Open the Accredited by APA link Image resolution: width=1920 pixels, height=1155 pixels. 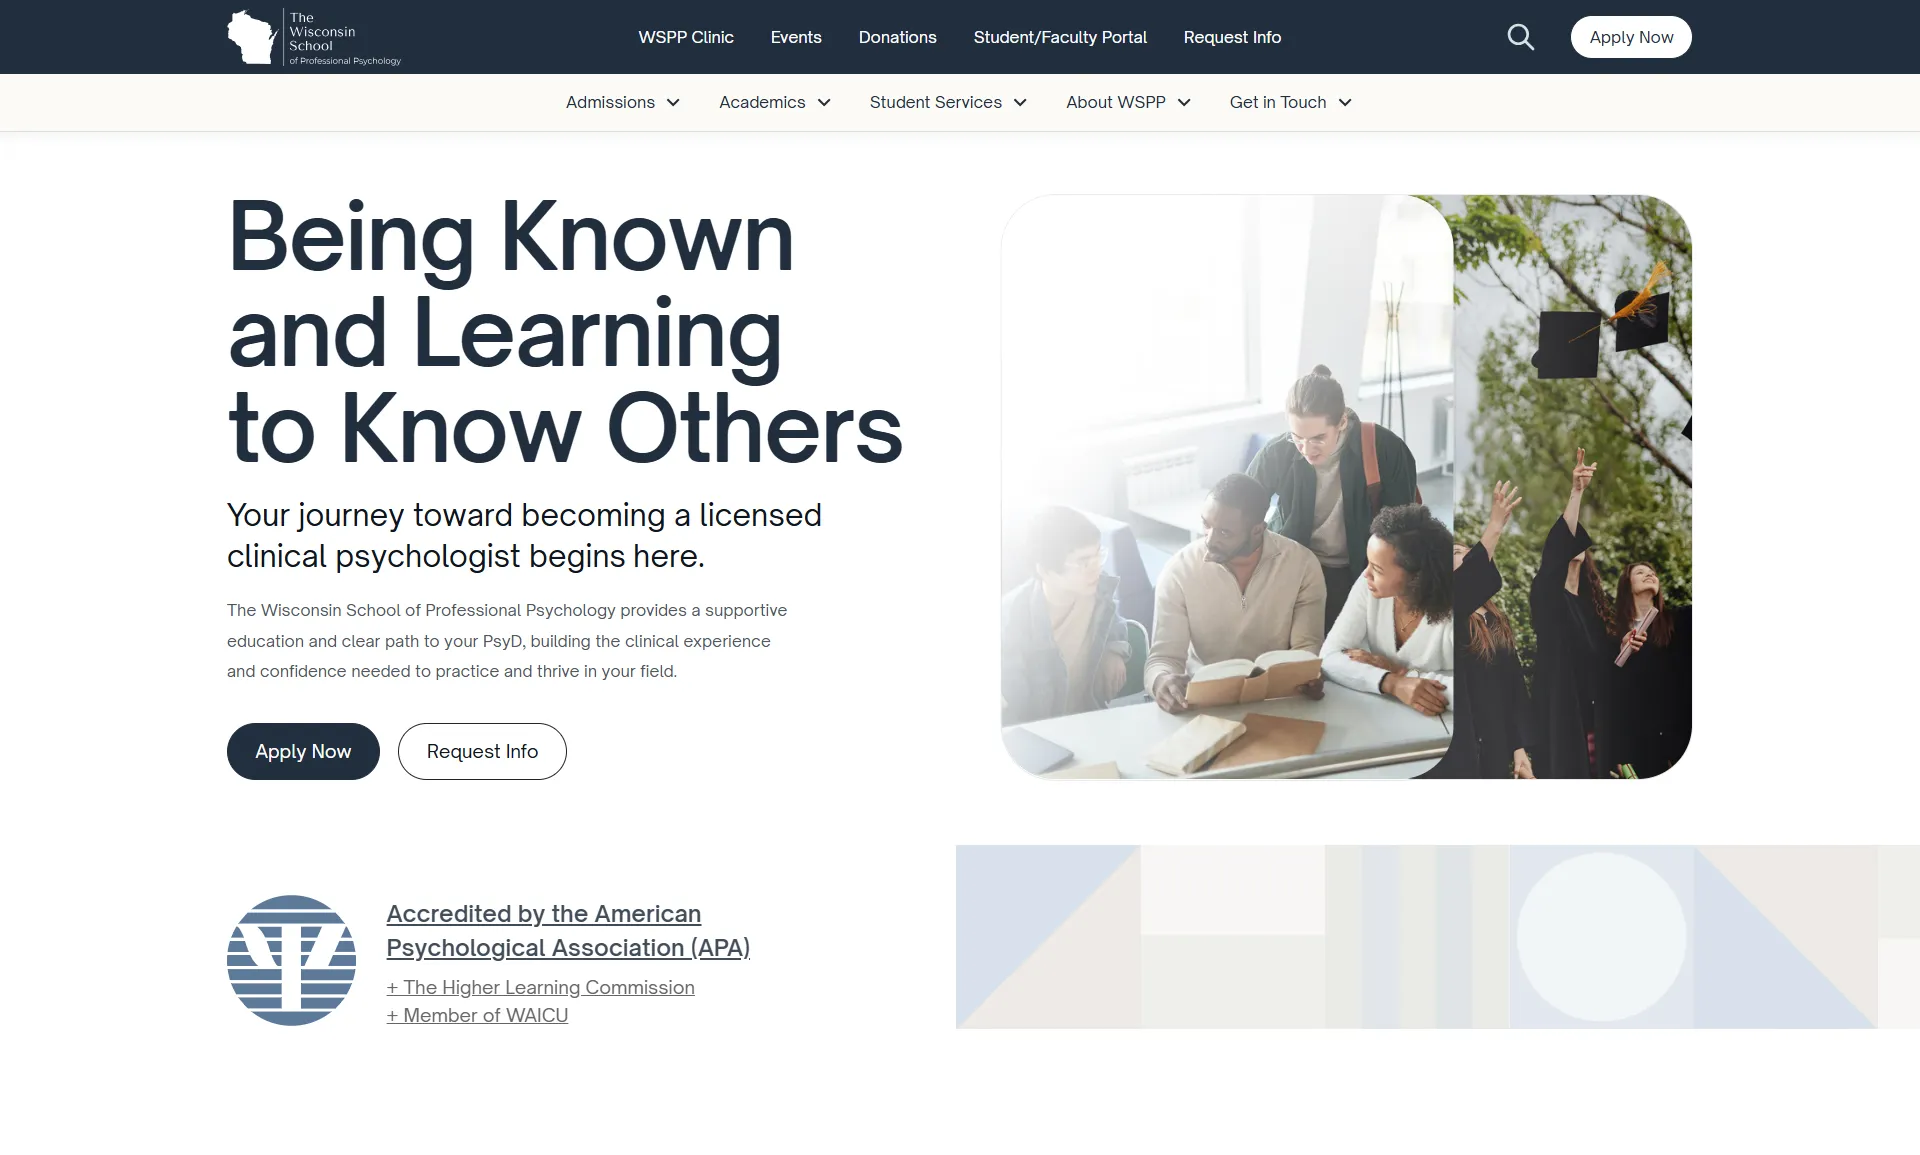(x=568, y=930)
